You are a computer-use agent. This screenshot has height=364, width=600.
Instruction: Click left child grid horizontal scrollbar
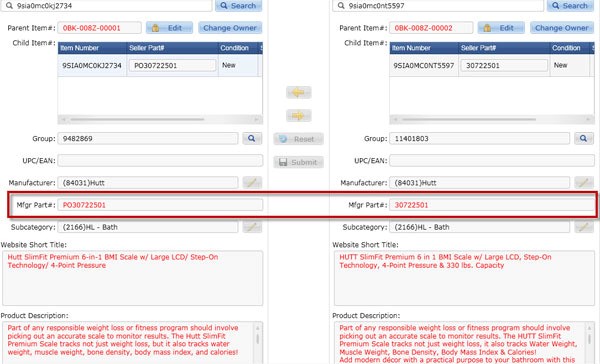tap(160, 119)
